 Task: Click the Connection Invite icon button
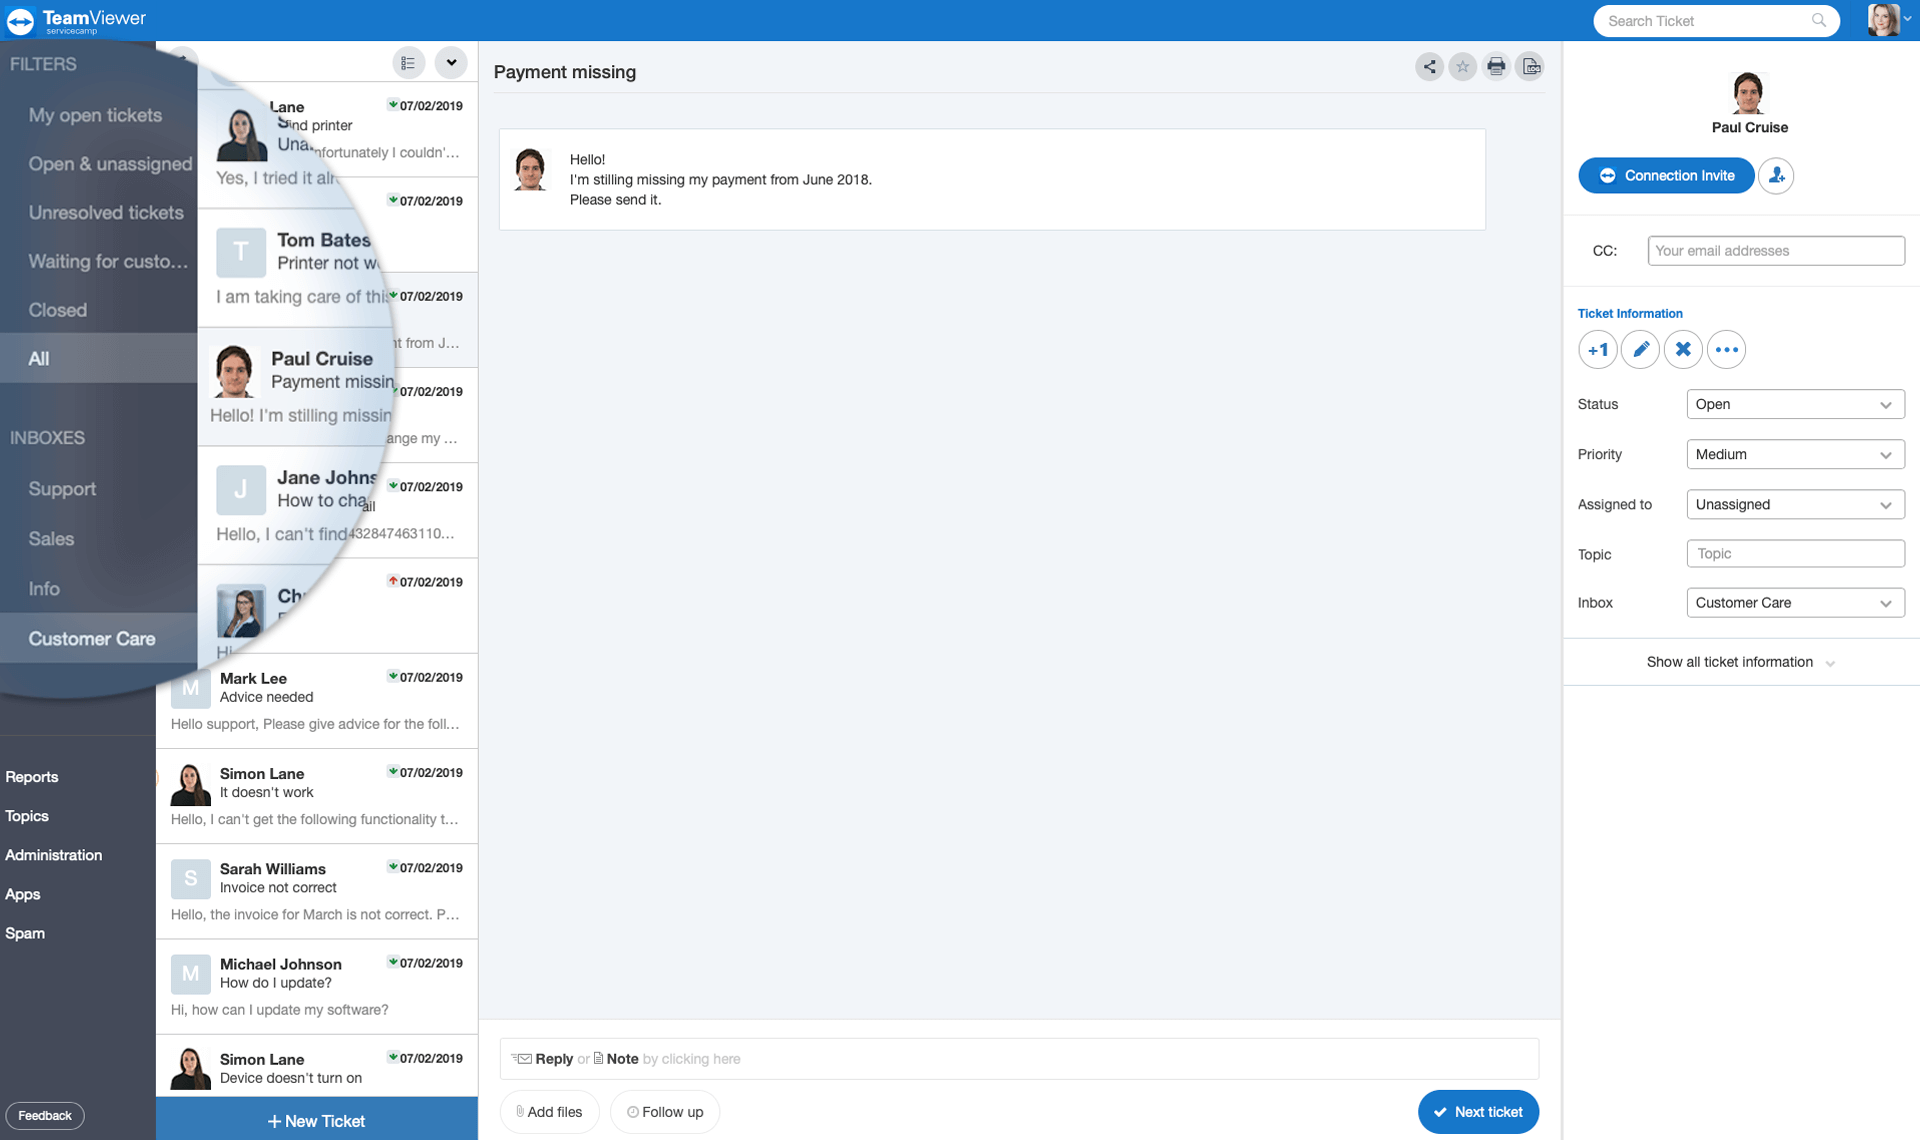[x=1607, y=174]
